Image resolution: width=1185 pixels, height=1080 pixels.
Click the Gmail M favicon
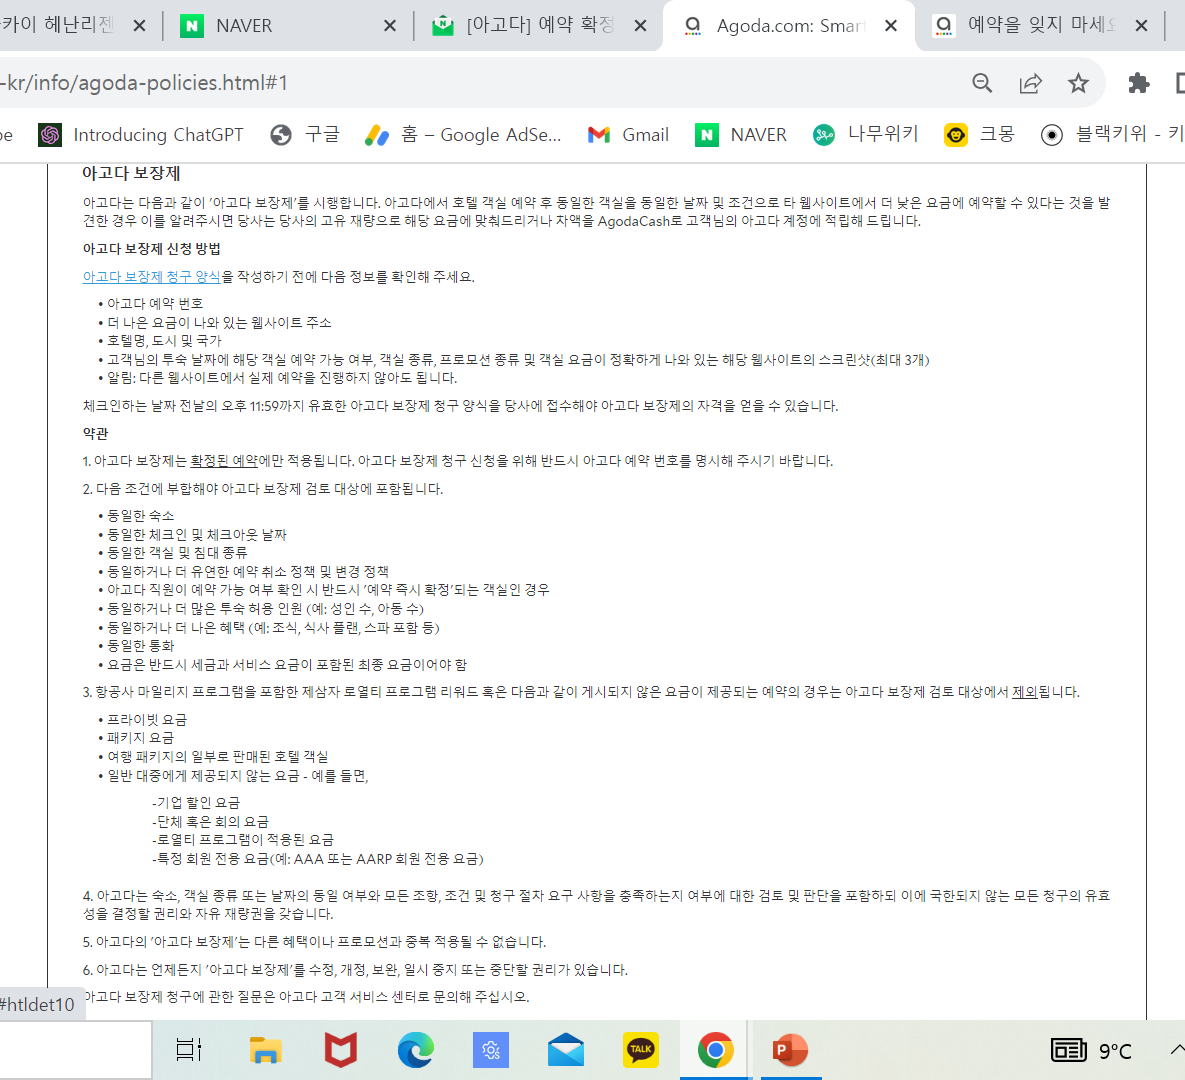599,135
